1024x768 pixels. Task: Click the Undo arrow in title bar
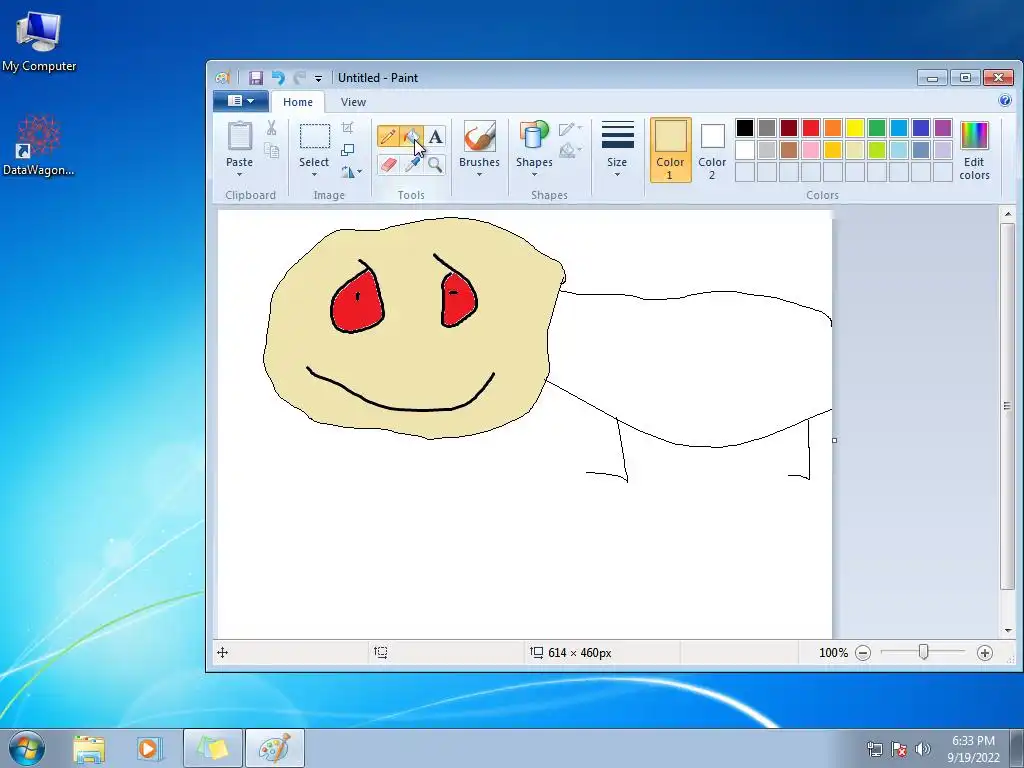coord(278,78)
